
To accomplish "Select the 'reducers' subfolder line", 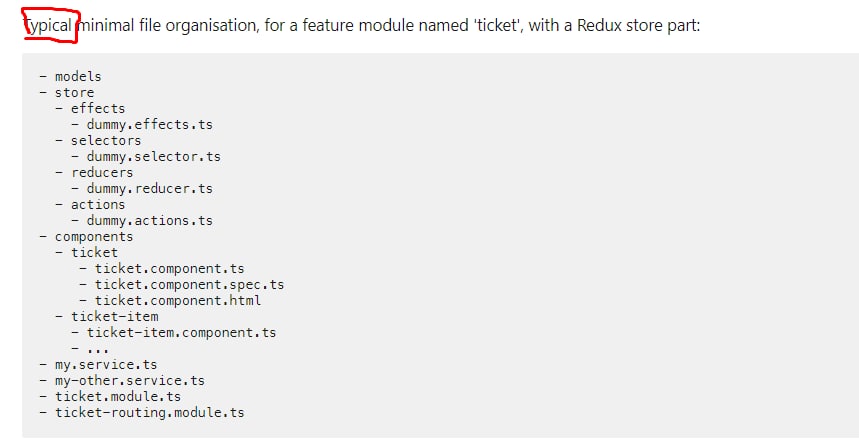I will pos(102,173).
